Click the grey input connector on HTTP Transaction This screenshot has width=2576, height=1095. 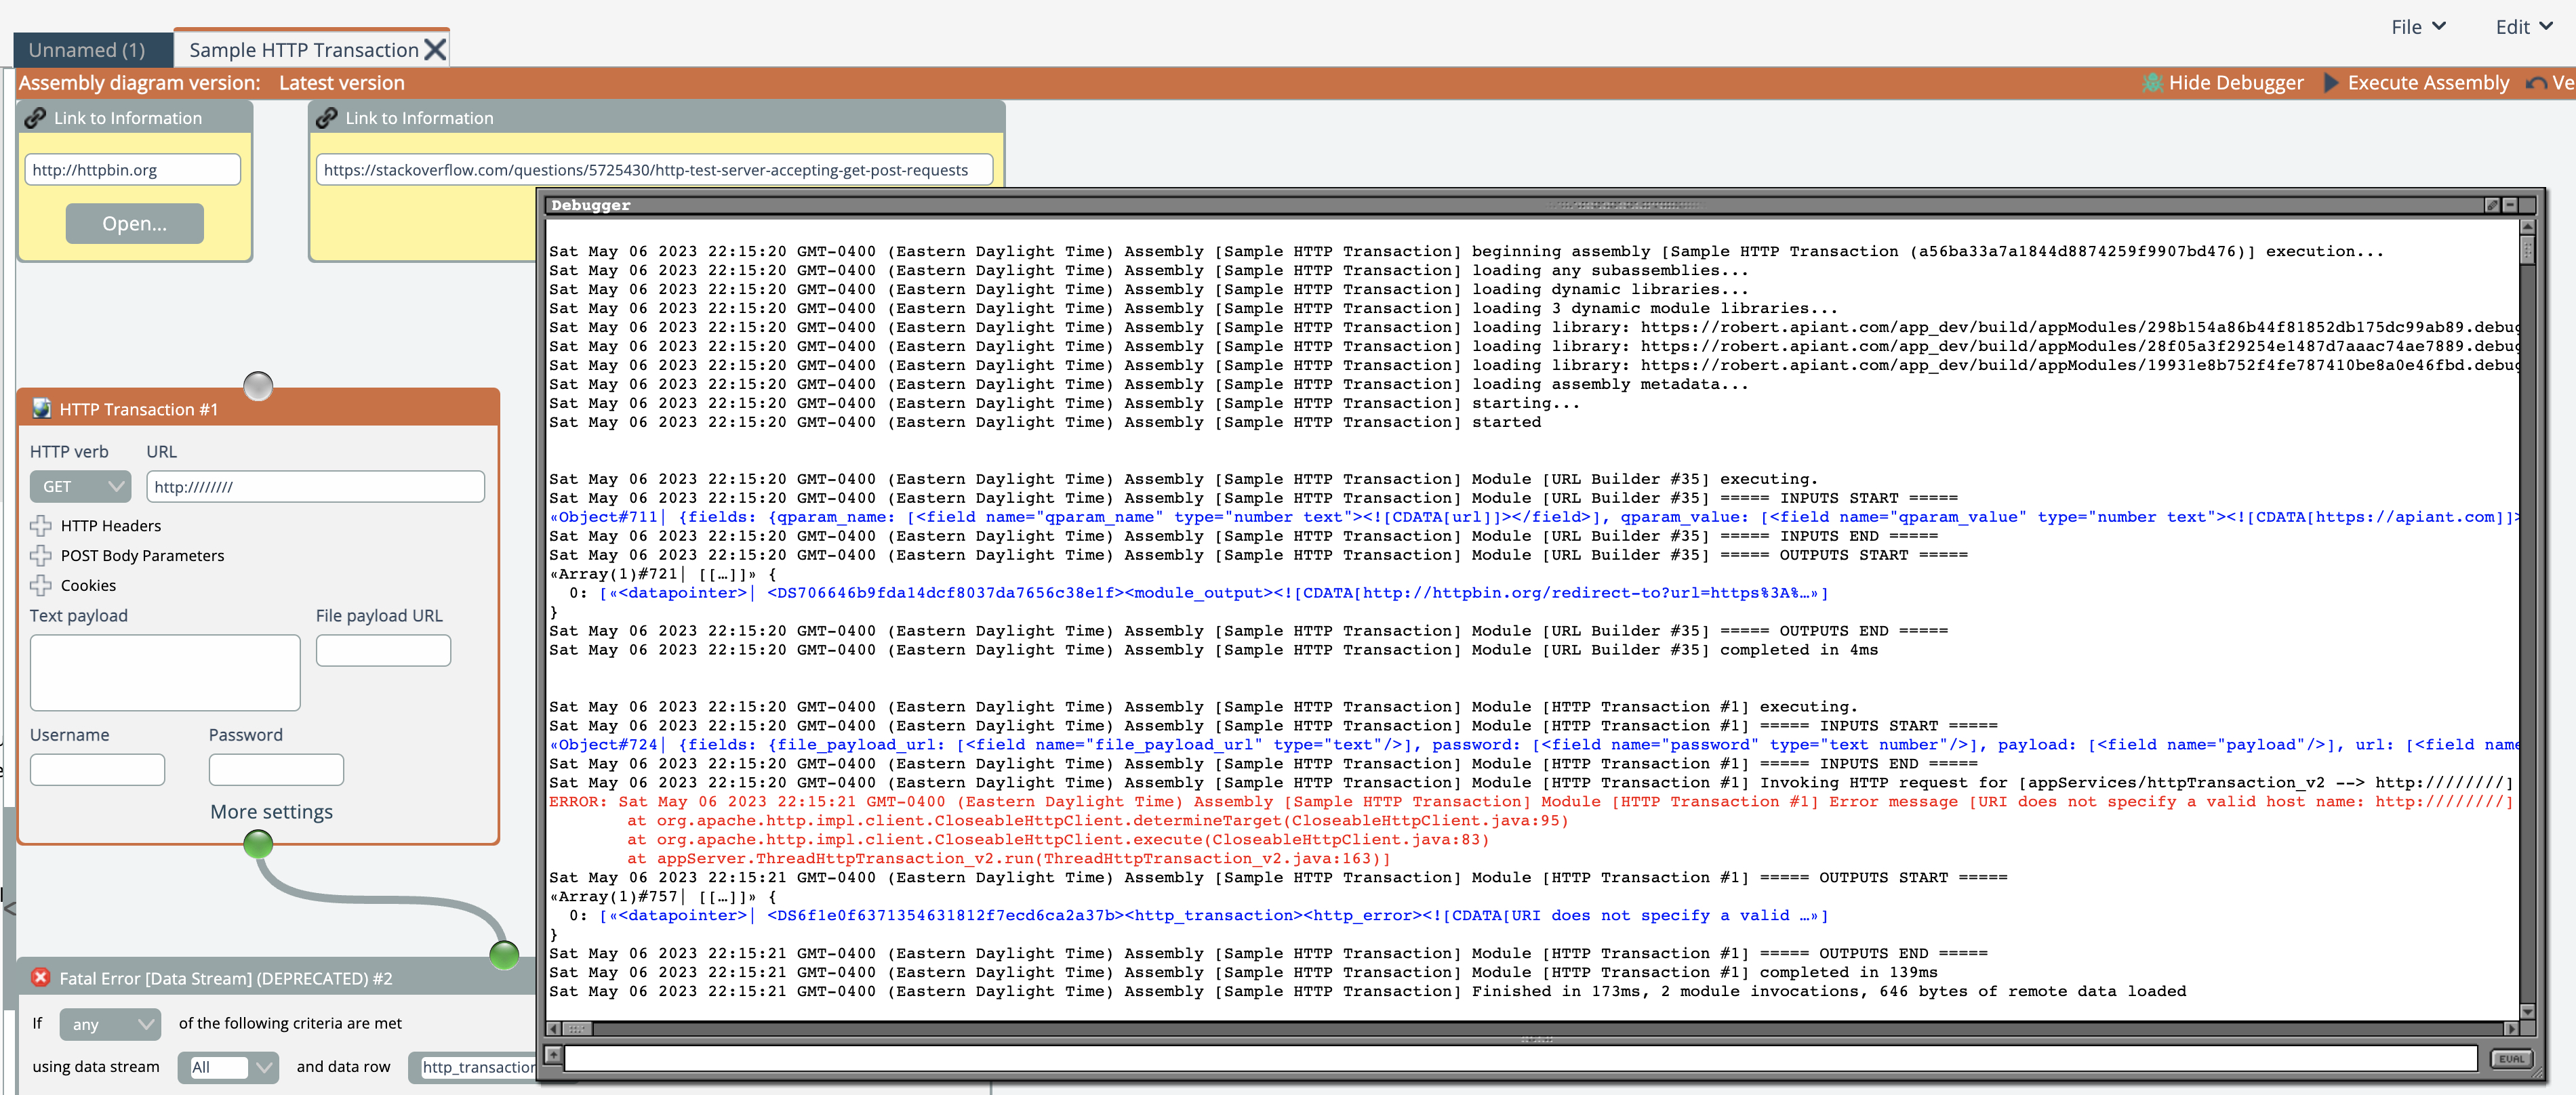pos(258,386)
